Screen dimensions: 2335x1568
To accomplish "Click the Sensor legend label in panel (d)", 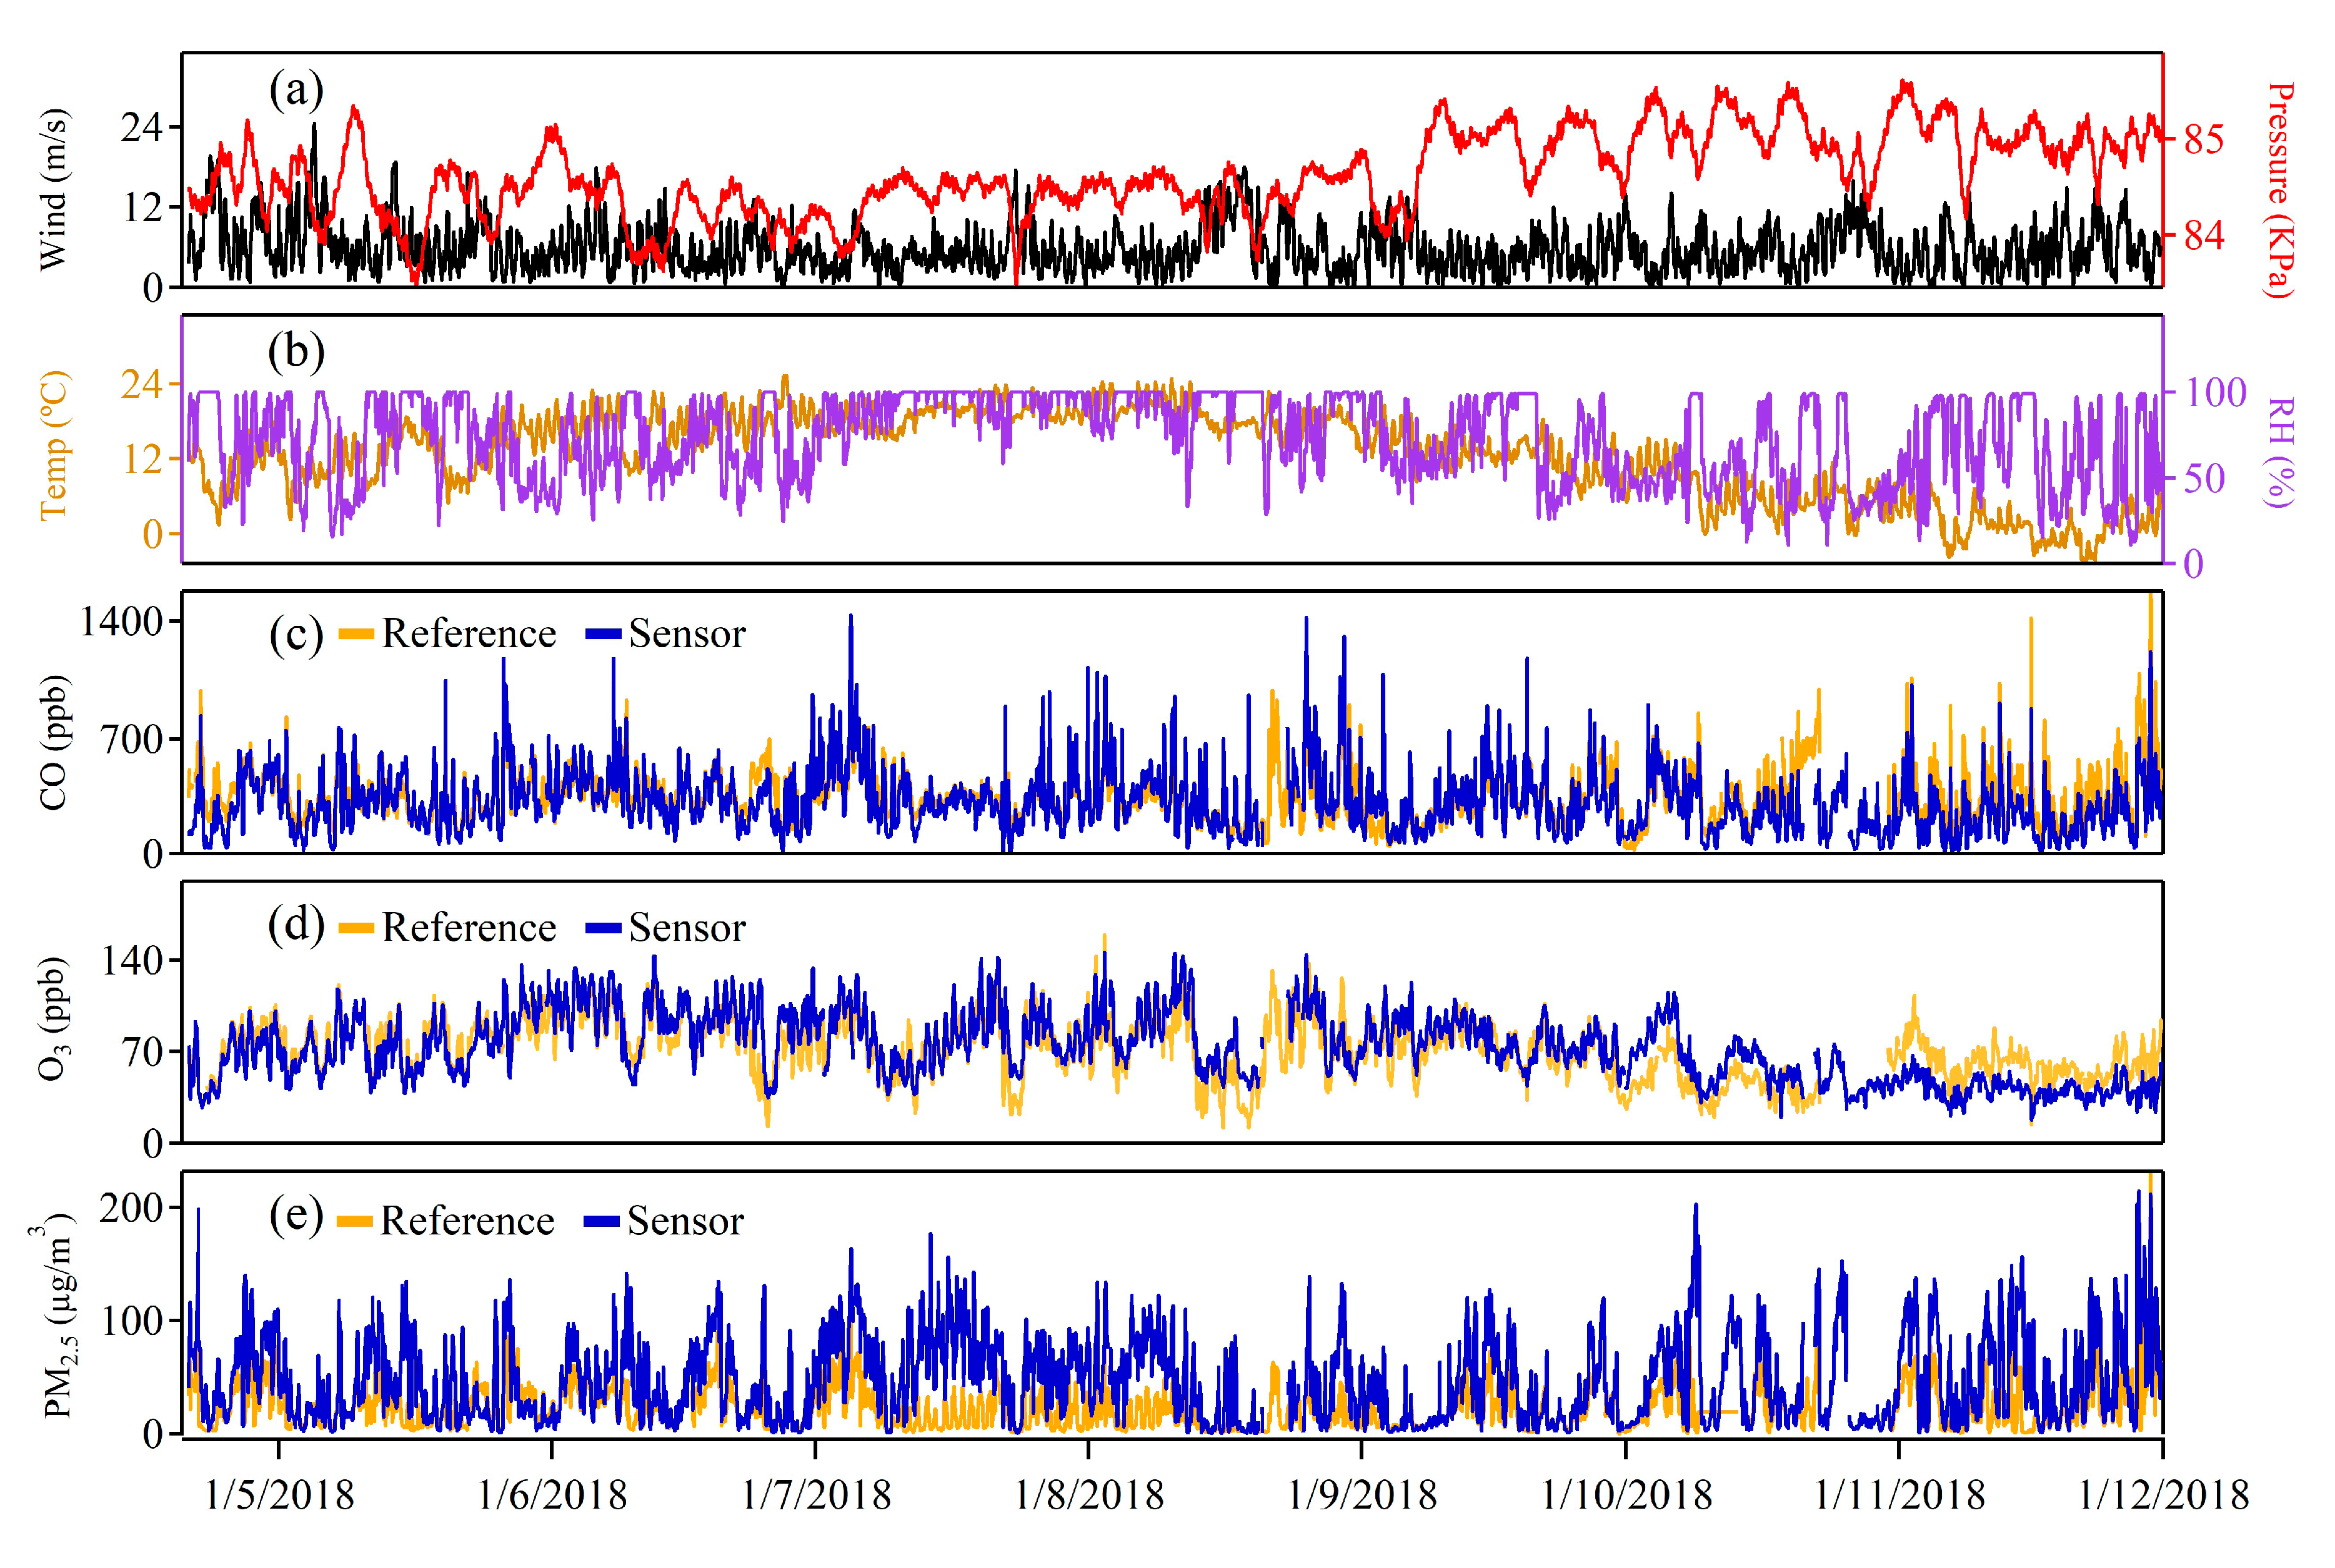I will tap(687, 928).
